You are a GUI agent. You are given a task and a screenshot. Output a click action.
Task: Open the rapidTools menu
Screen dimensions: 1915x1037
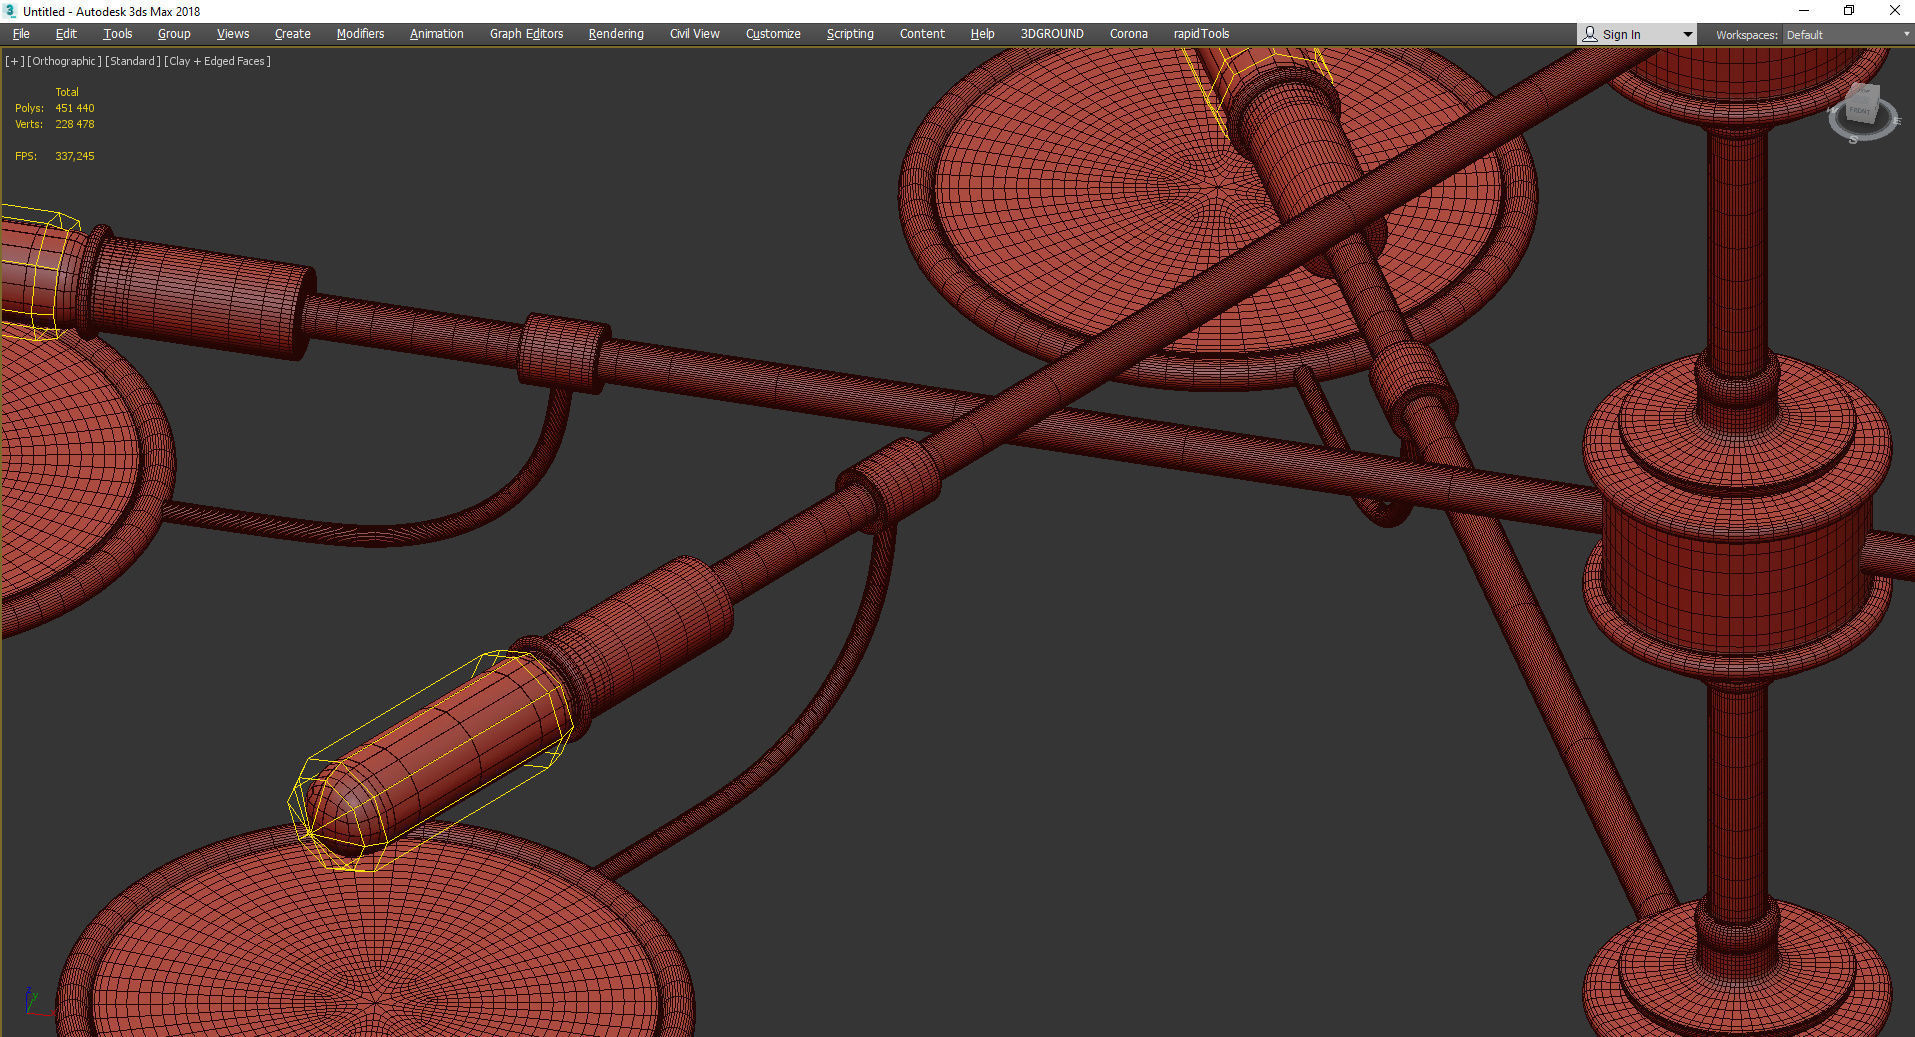[1201, 34]
